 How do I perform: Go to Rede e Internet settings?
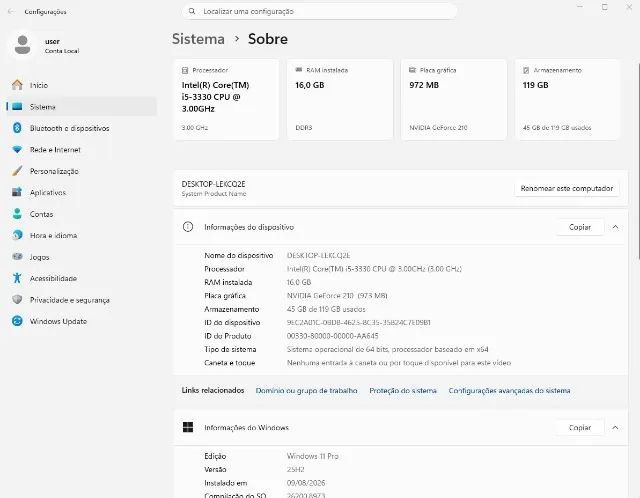pos(82,149)
